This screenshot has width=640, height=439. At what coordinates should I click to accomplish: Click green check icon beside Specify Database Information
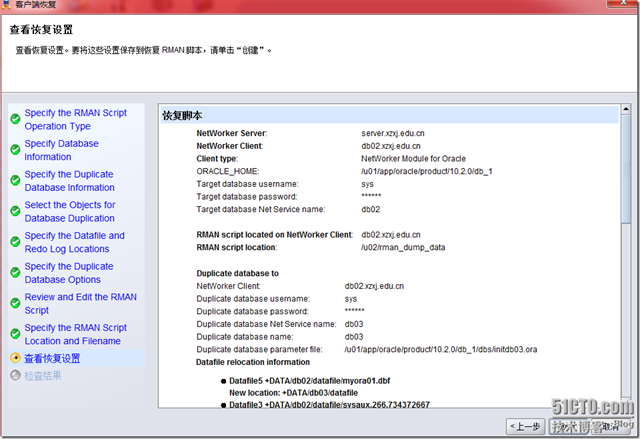16,150
